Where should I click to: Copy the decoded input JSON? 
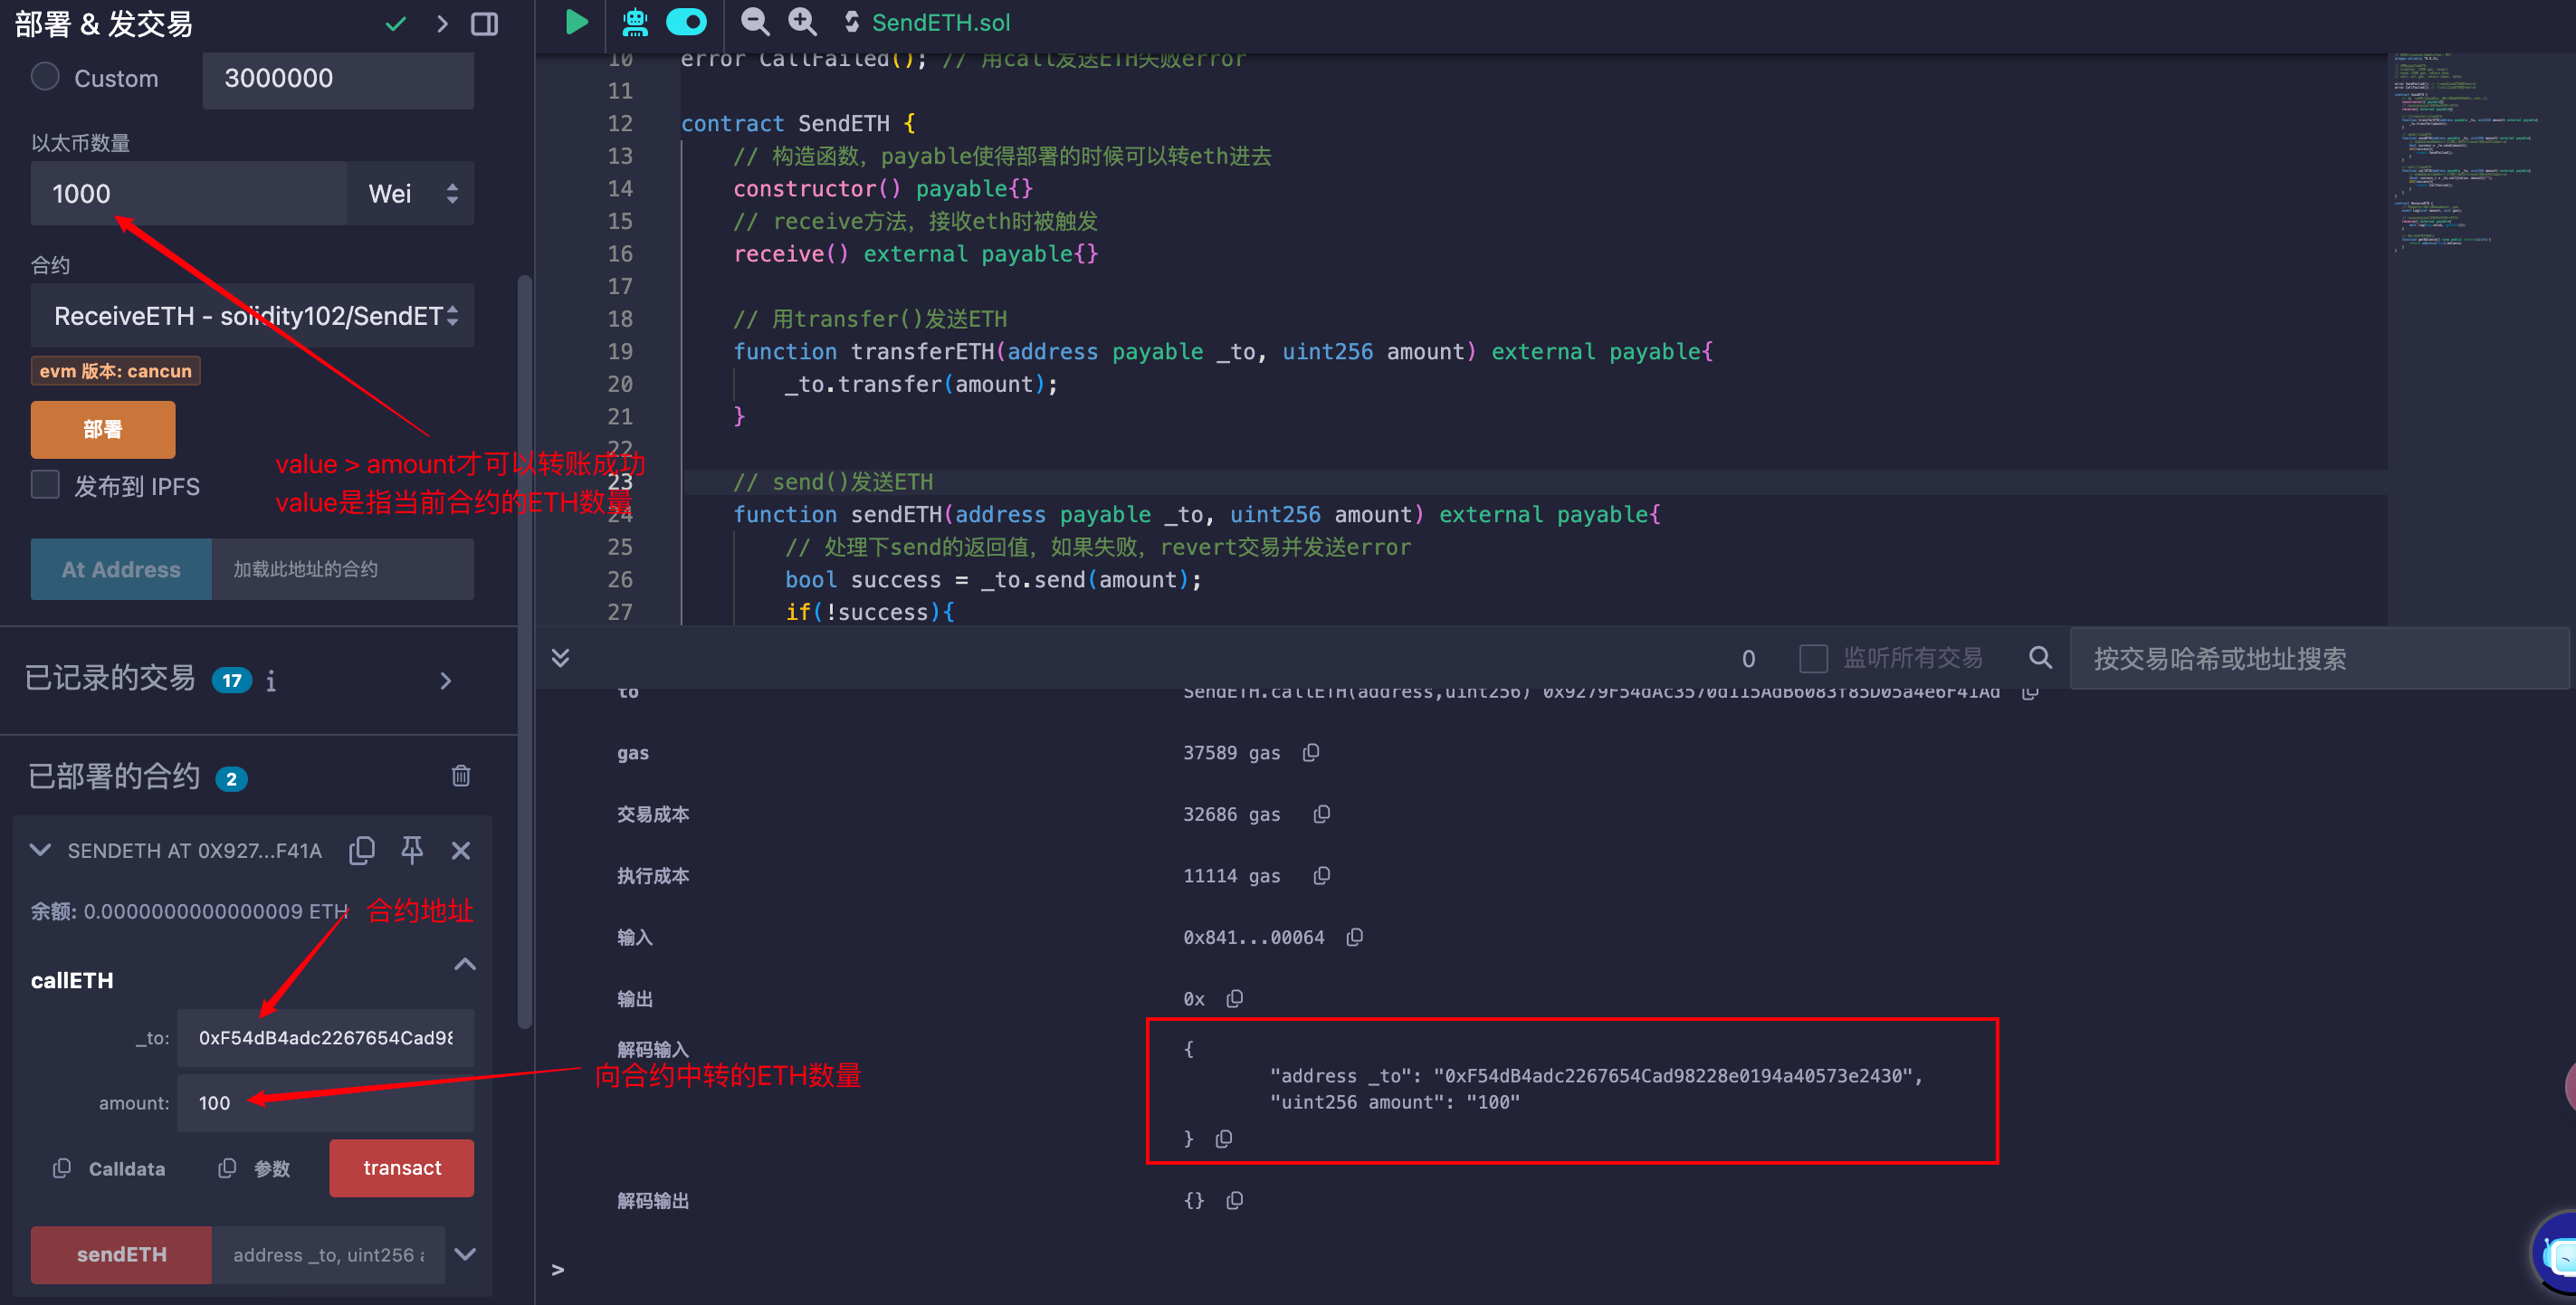coord(1223,1139)
